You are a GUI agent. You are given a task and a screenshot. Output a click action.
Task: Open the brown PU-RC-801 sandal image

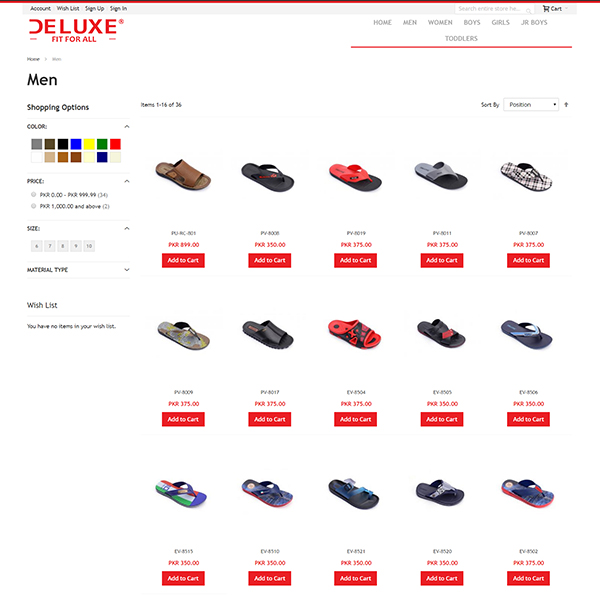[x=183, y=174]
